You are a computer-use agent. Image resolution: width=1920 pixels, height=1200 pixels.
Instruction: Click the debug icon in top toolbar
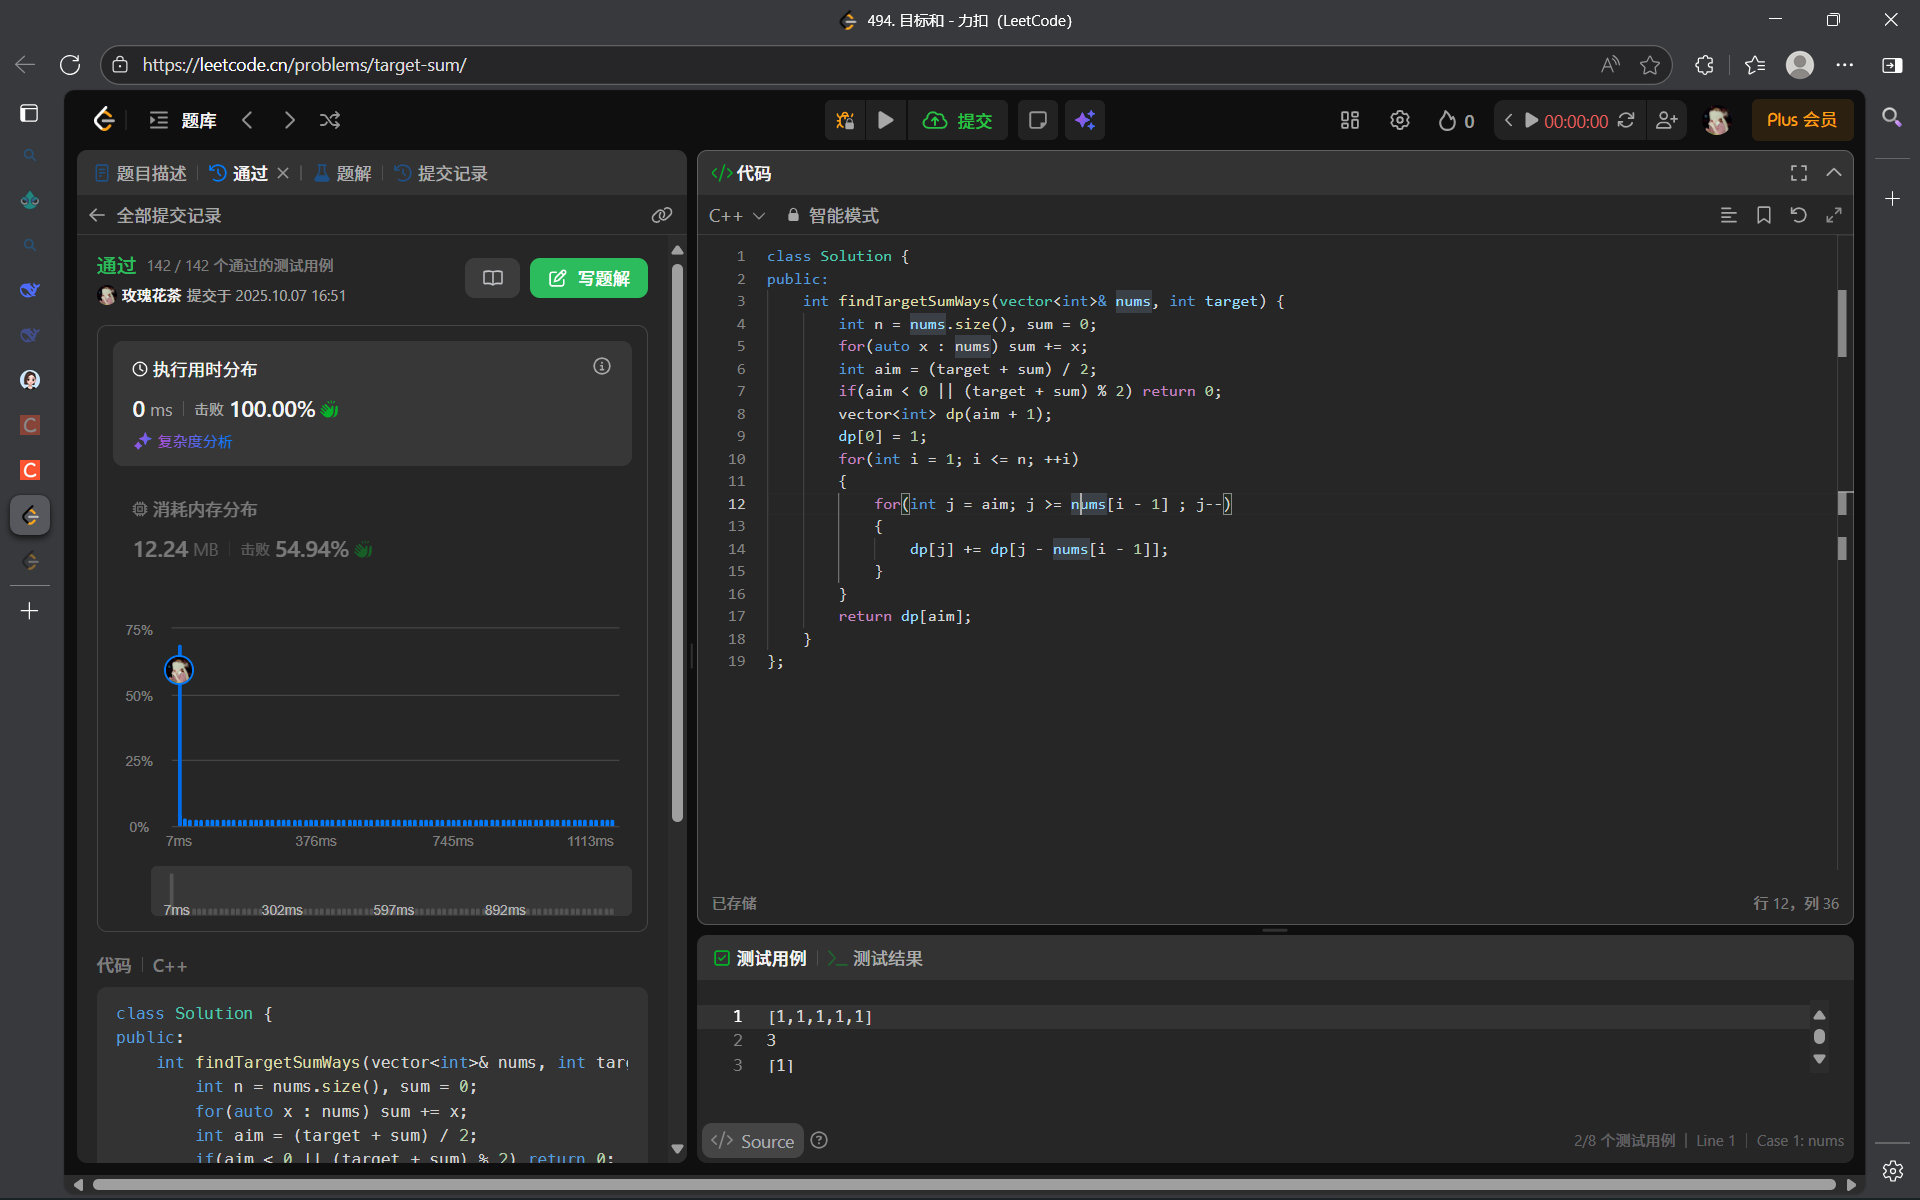845,120
